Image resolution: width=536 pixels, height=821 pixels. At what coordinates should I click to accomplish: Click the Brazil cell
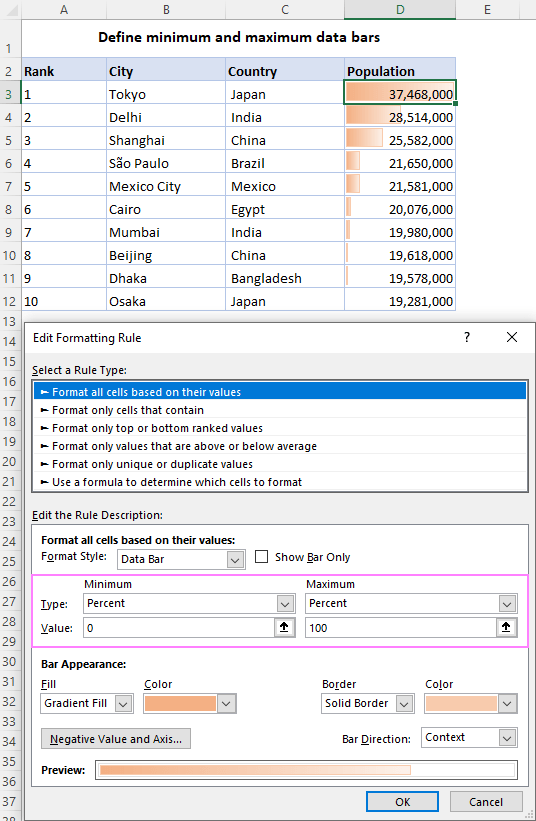click(285, 163)
